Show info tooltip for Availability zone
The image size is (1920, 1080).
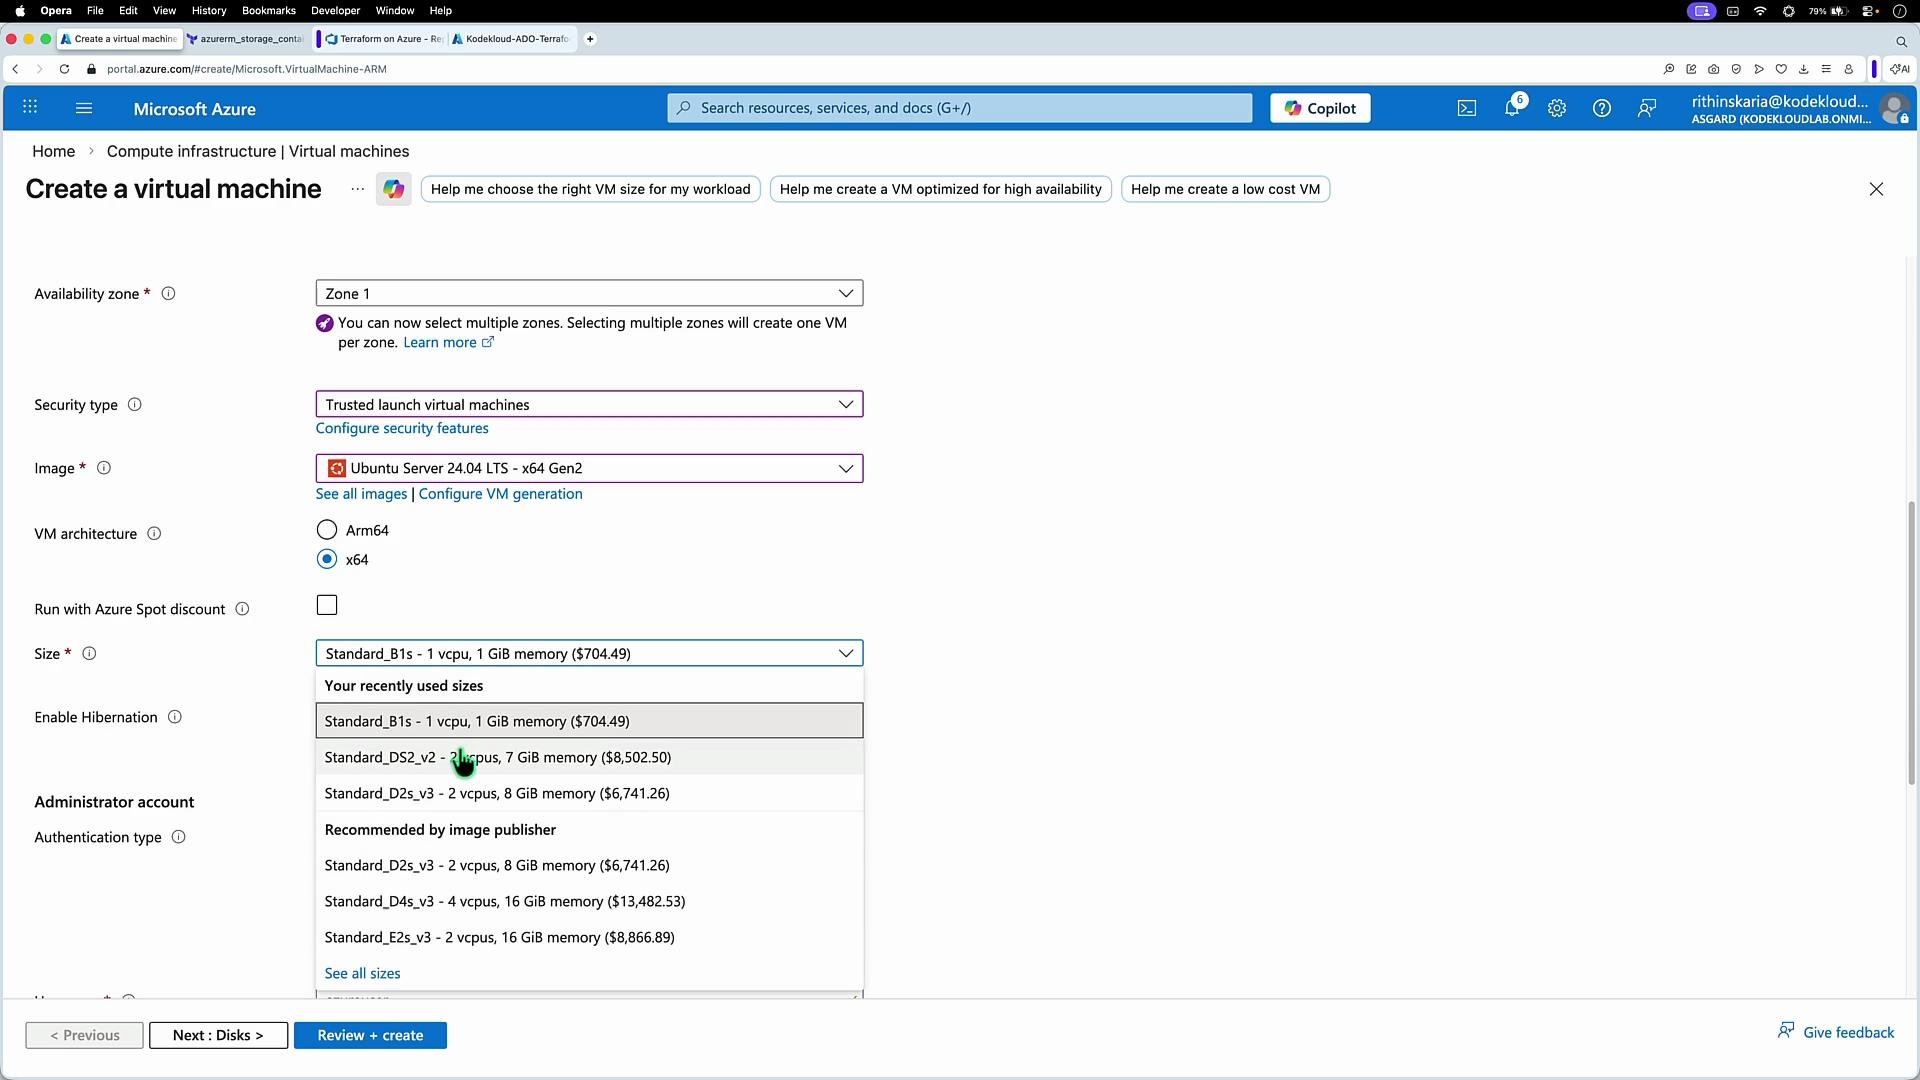point(169,294)
